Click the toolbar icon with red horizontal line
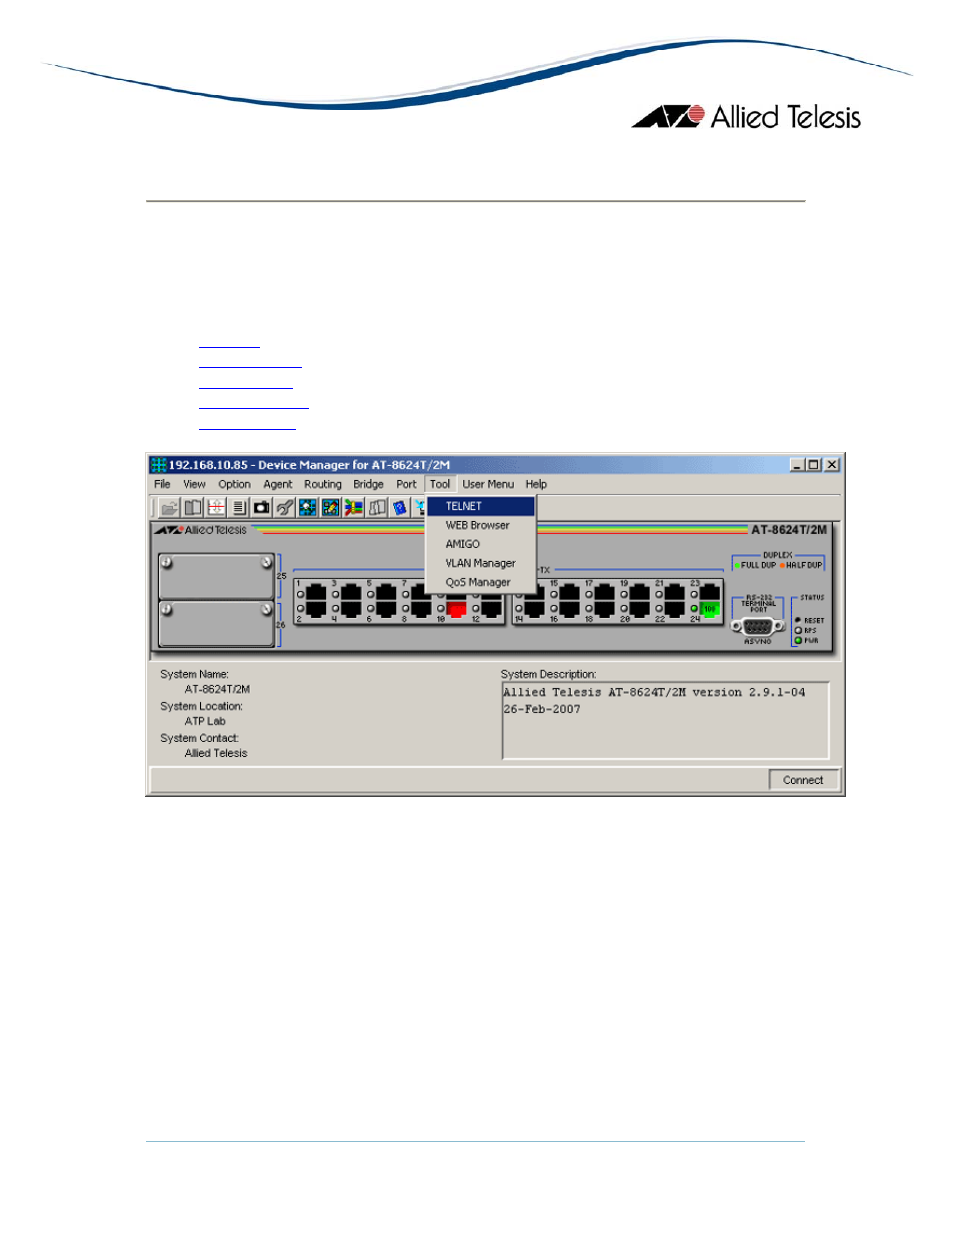954x1235 pixels. [x=216, y=508]
